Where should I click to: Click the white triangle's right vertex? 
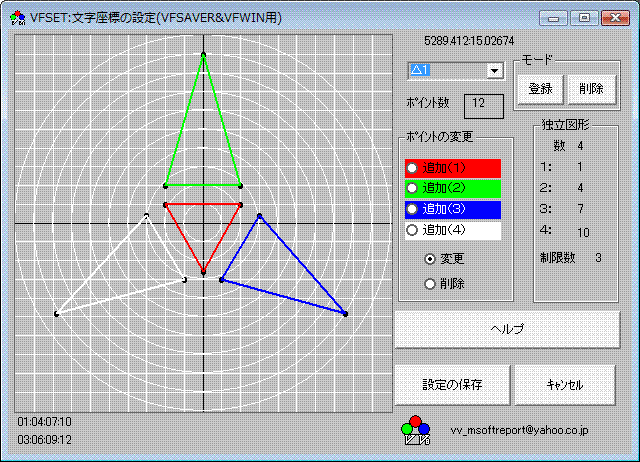(184, 280)
